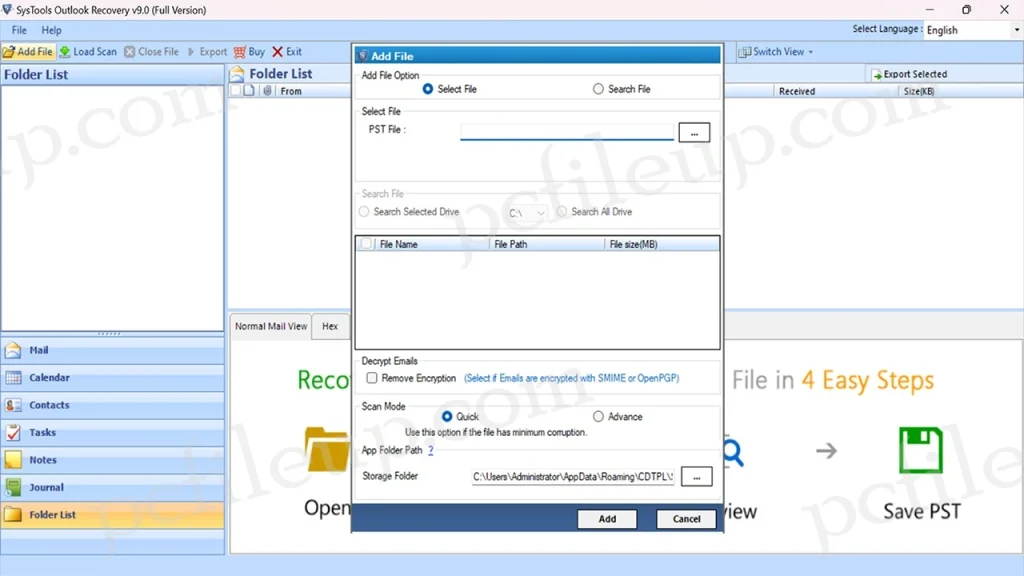Click the Cancel button in dialog
Viewport: 1024px width, 576px height.
[x=686, y=519]
